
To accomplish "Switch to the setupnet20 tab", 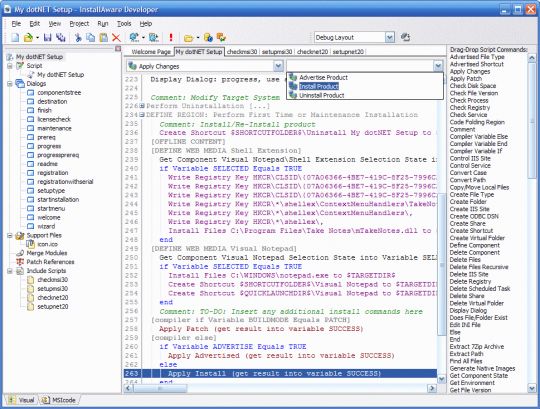I will click(348, 52).
